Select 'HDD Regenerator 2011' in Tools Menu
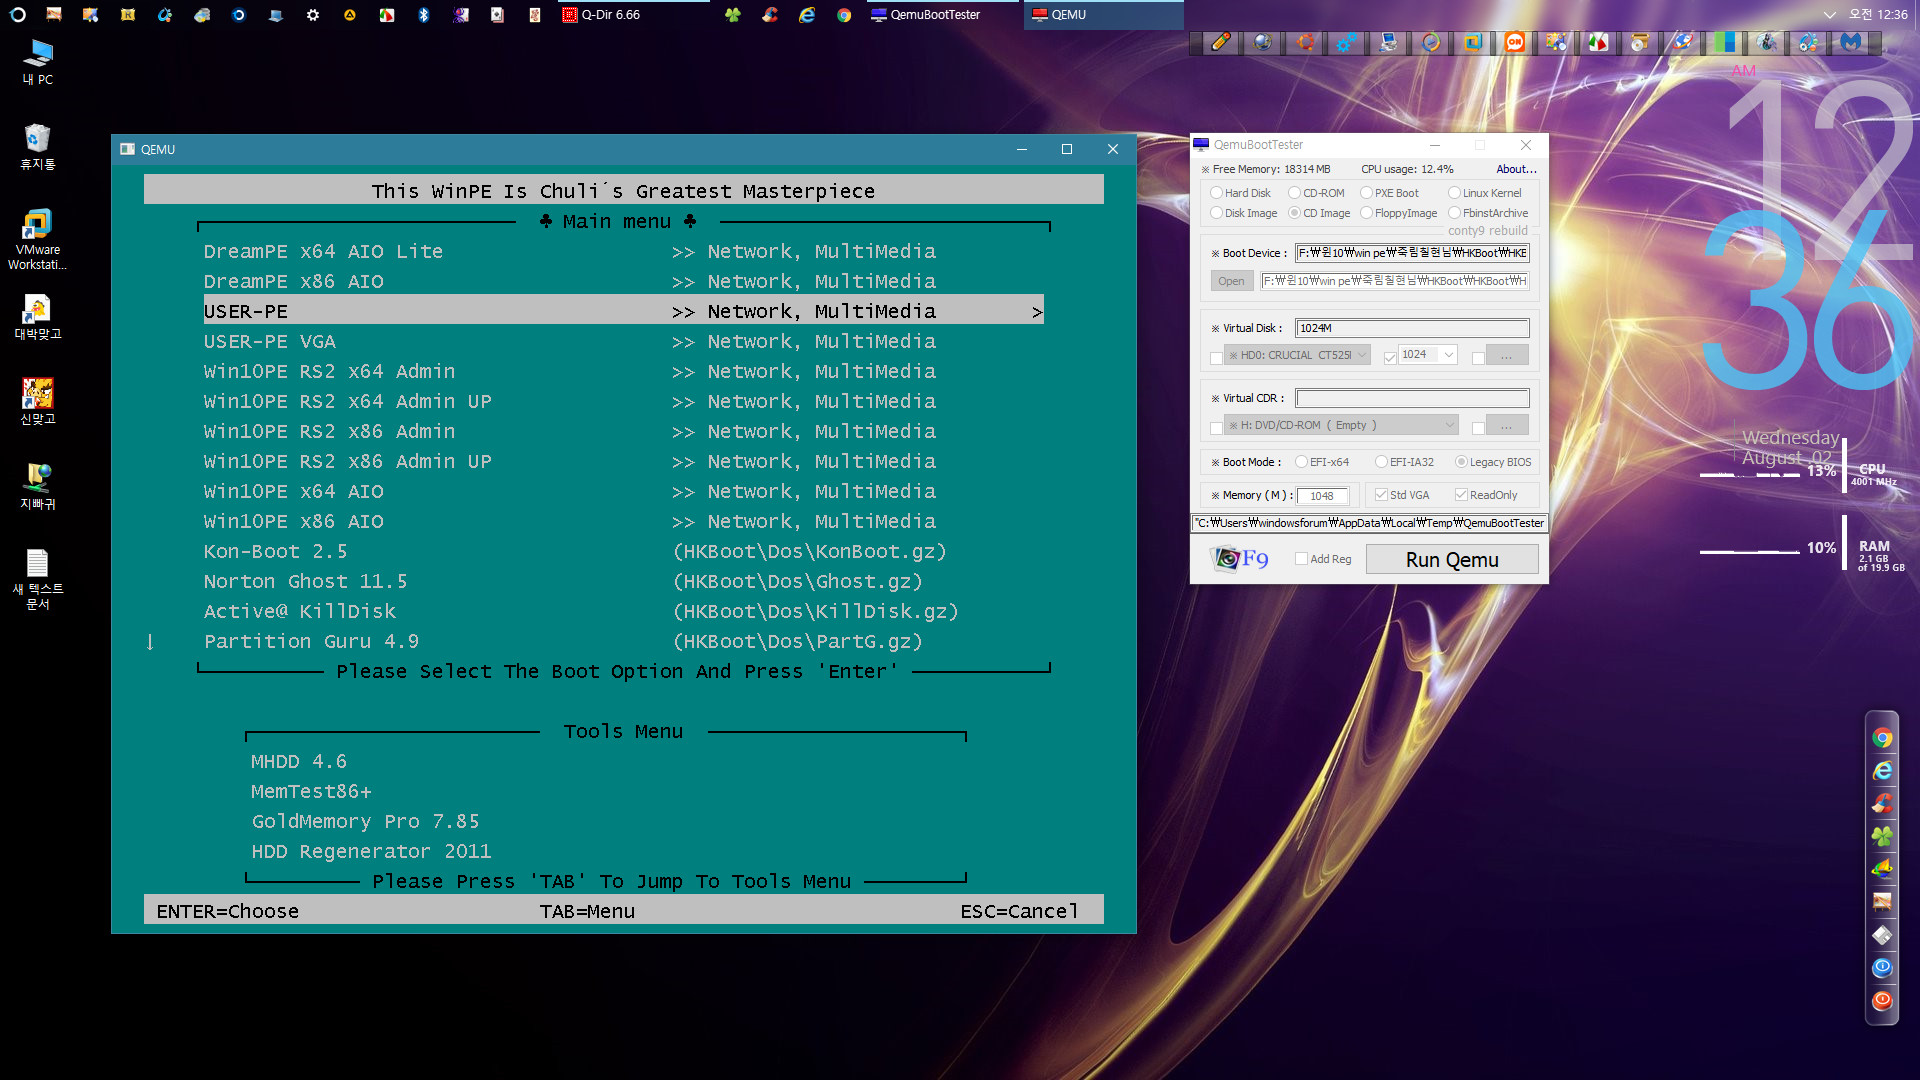This screenshot has height=1080, width=1920. coord(371,851)
